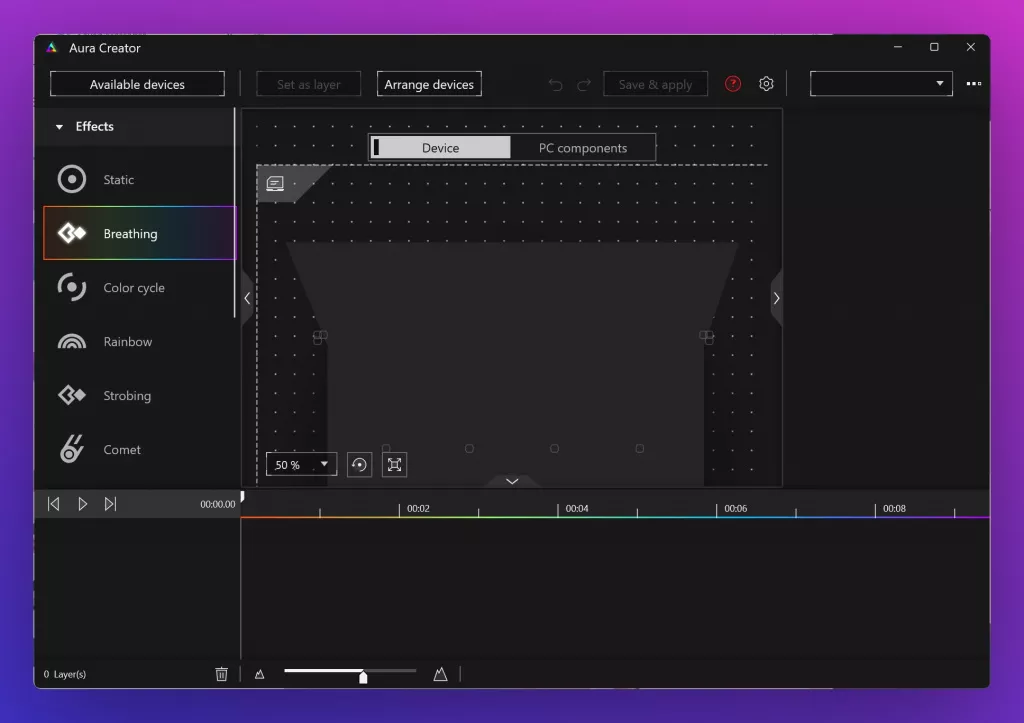Select the Rainbow effect
The image size is (1024, 723).
tap(127, 341)
